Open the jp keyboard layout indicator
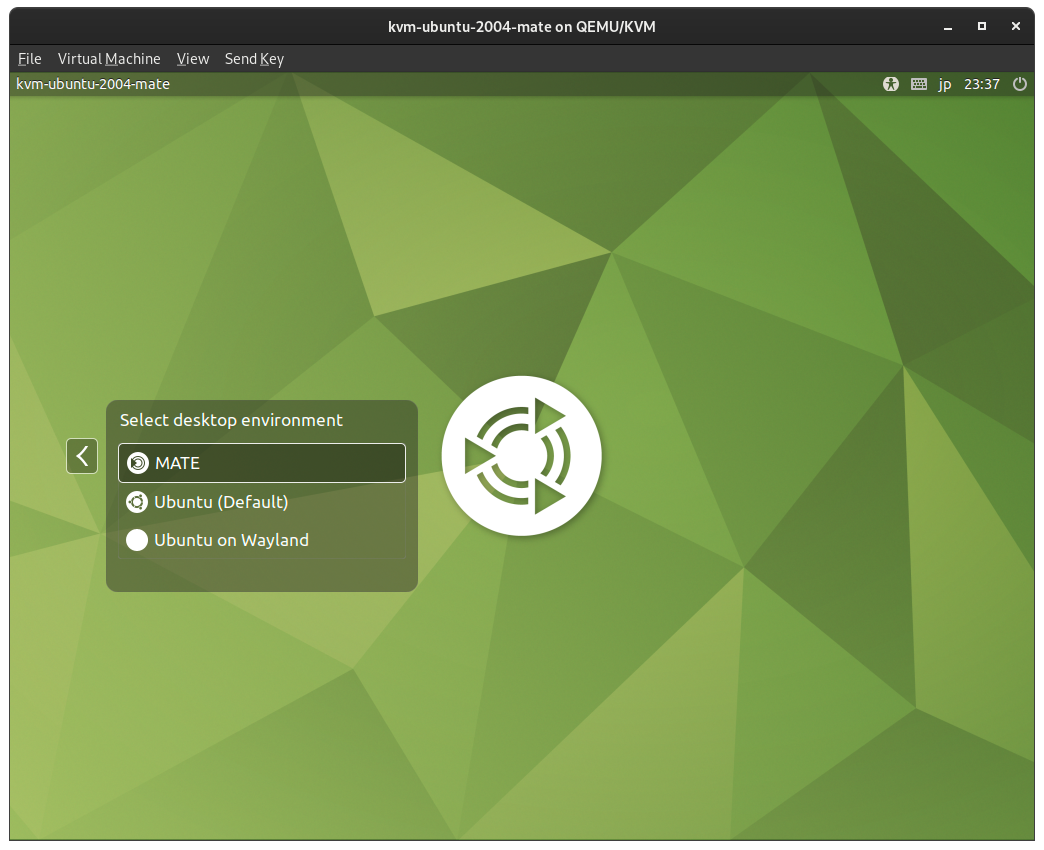 click(x=945, y=85)
